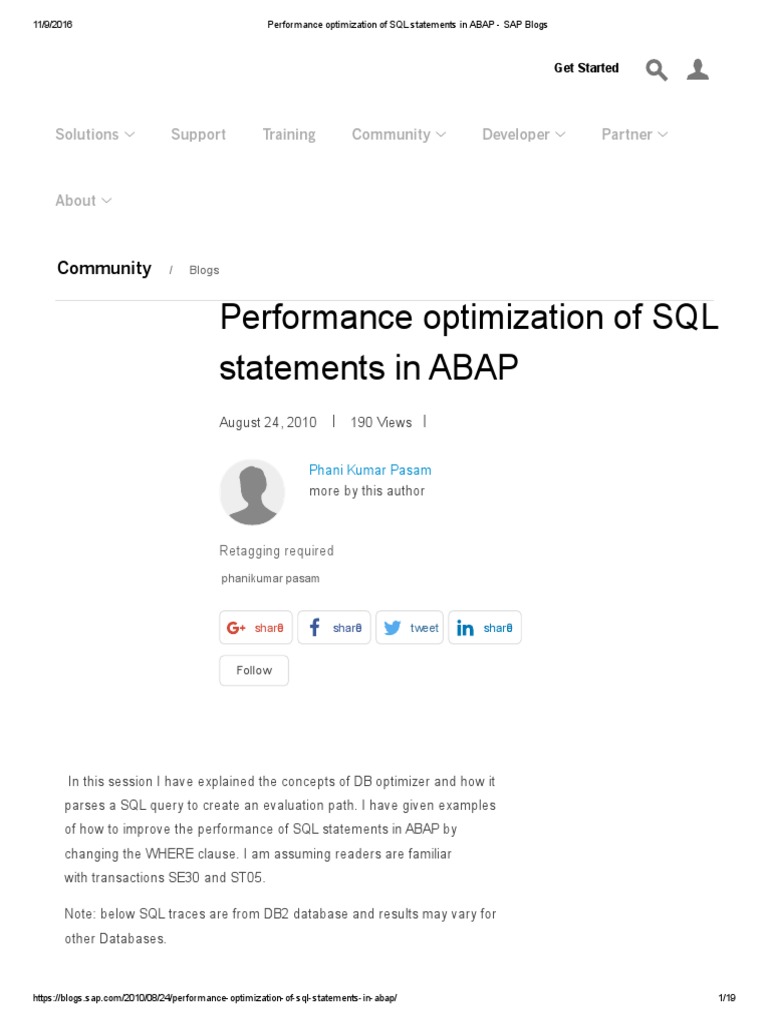Screen dimensions: 768x1024
Task: Expand the Solutions dropdown menu
Action: click(x=95, y=134)
